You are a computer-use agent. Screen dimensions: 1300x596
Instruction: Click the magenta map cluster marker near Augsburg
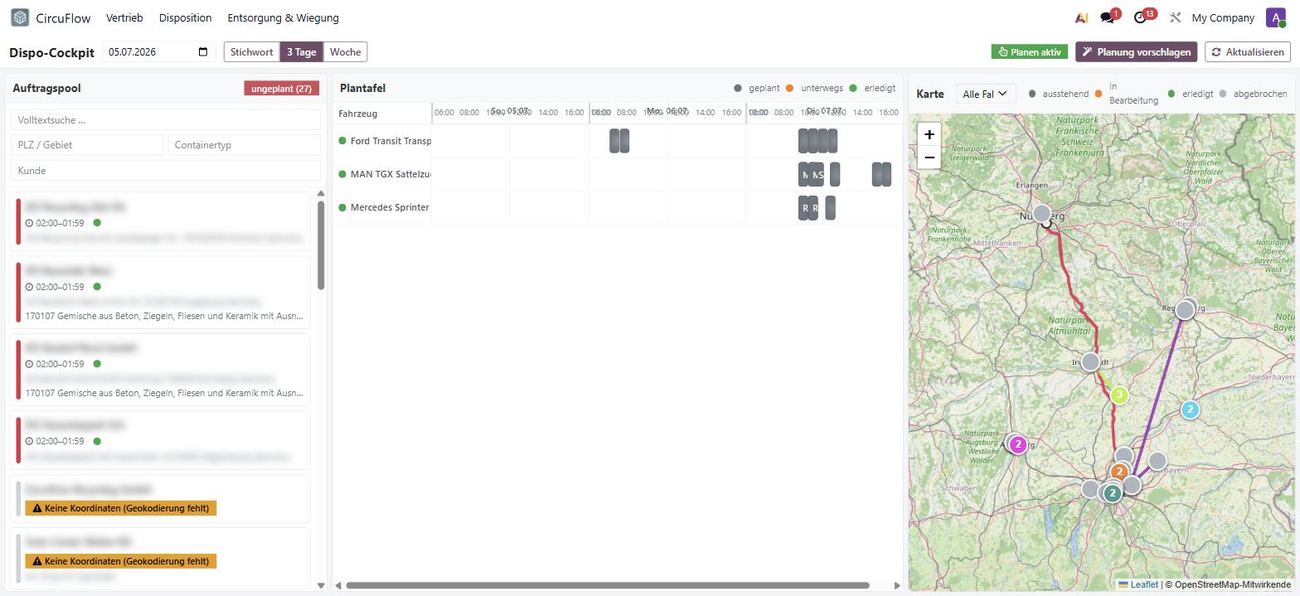(1018, 444)
